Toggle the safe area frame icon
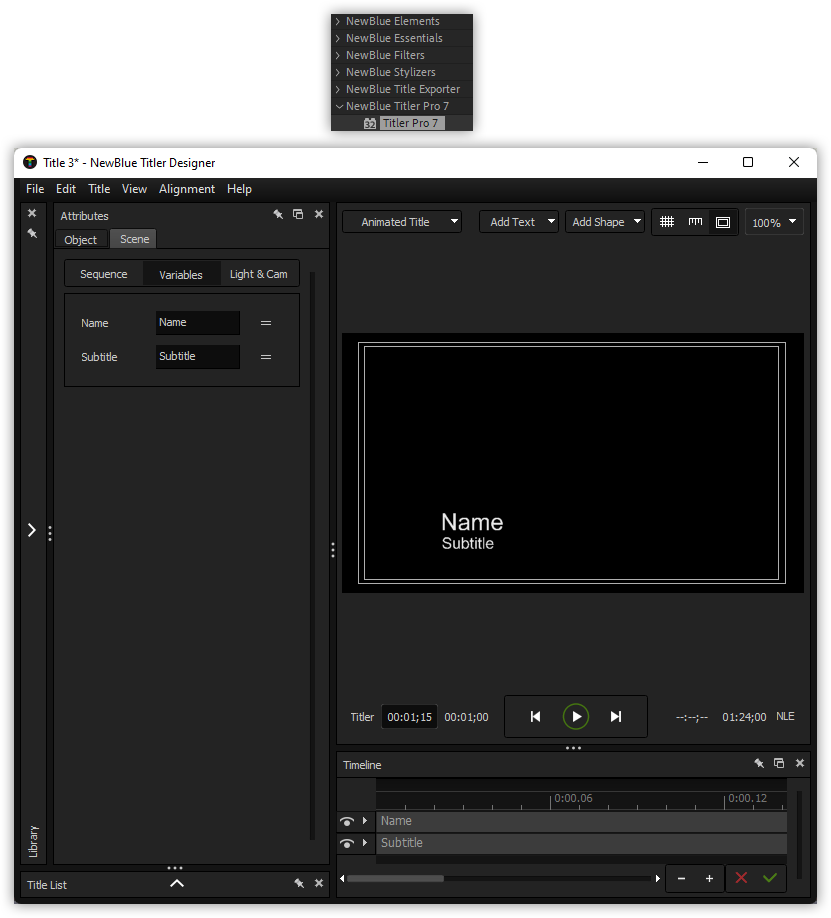The width and height of the screenshot is (831, 918). click(x=723, y=222)
